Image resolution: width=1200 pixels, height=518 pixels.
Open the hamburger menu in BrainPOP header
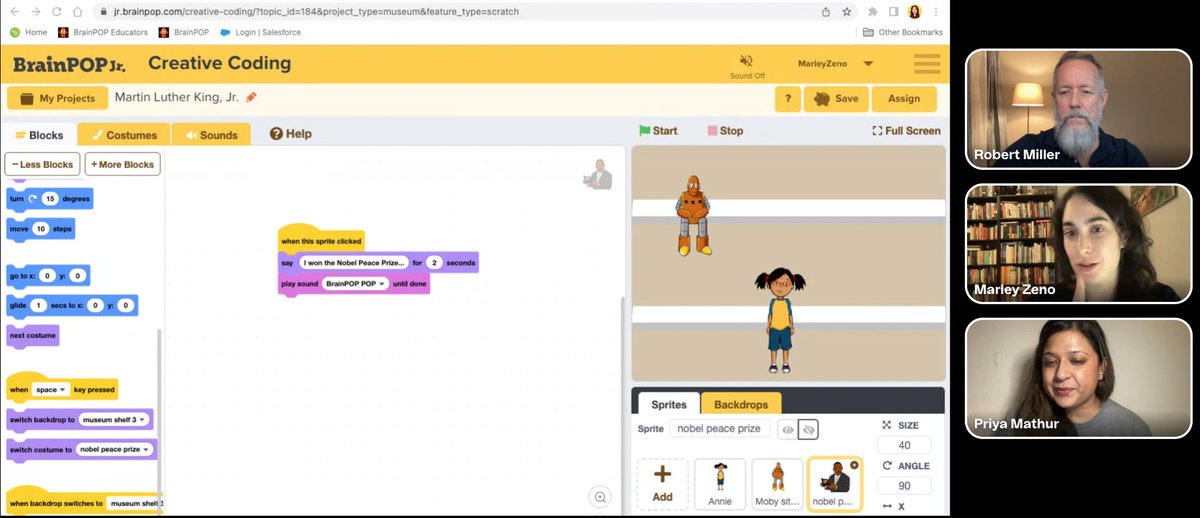click(x=927, y=63)
